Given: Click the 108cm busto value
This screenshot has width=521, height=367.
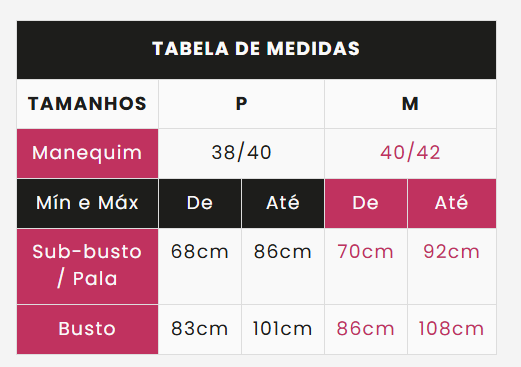Looking at the screenshot, I should (451, 329).
